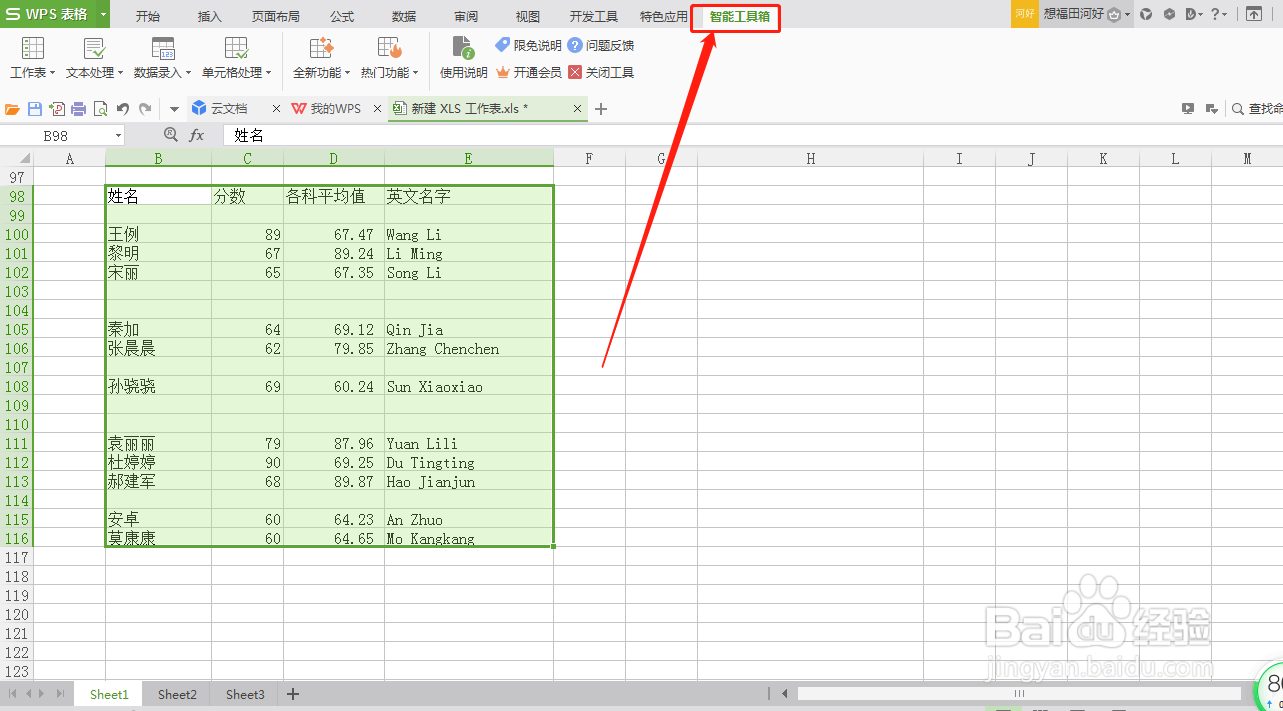The height and width of the screenshot is (711, 1283).
Task: Click the WPS skin icon in the title bar
Action: (1146, 14)
